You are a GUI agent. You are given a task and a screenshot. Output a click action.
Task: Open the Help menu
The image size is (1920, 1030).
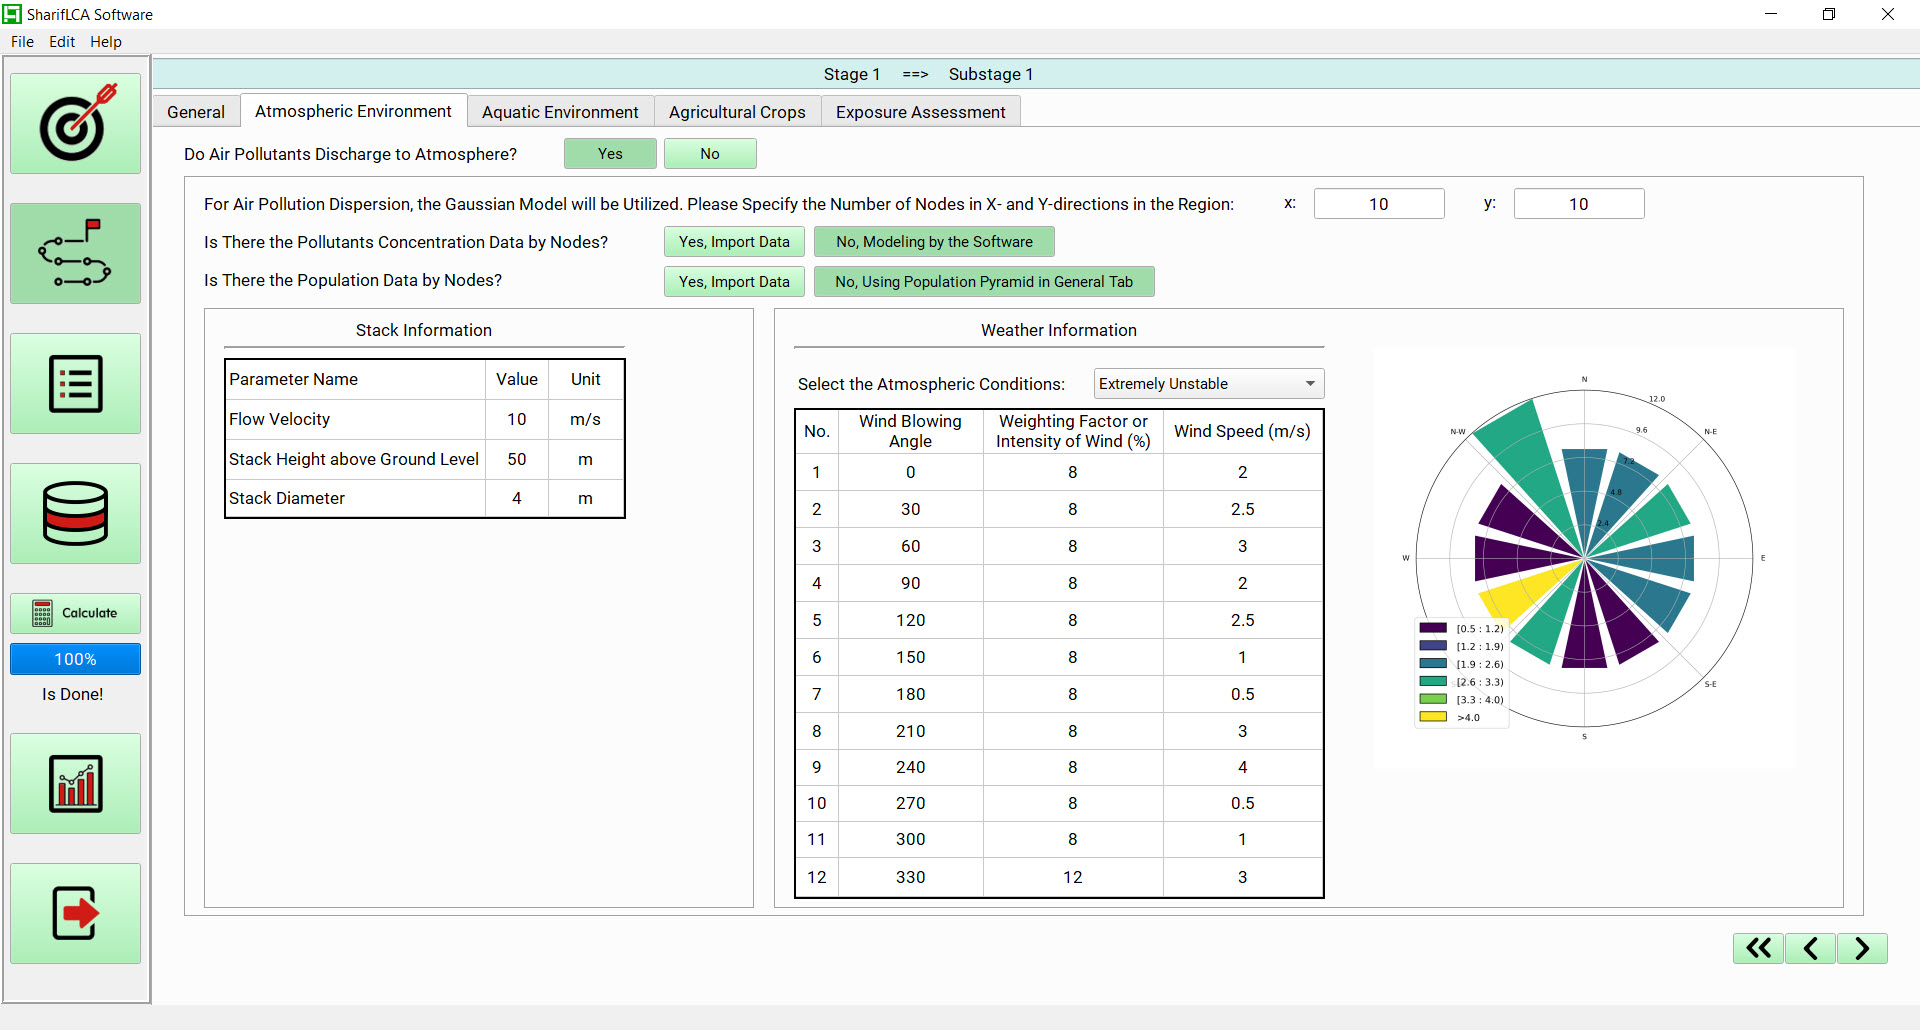tap(106, 42)
